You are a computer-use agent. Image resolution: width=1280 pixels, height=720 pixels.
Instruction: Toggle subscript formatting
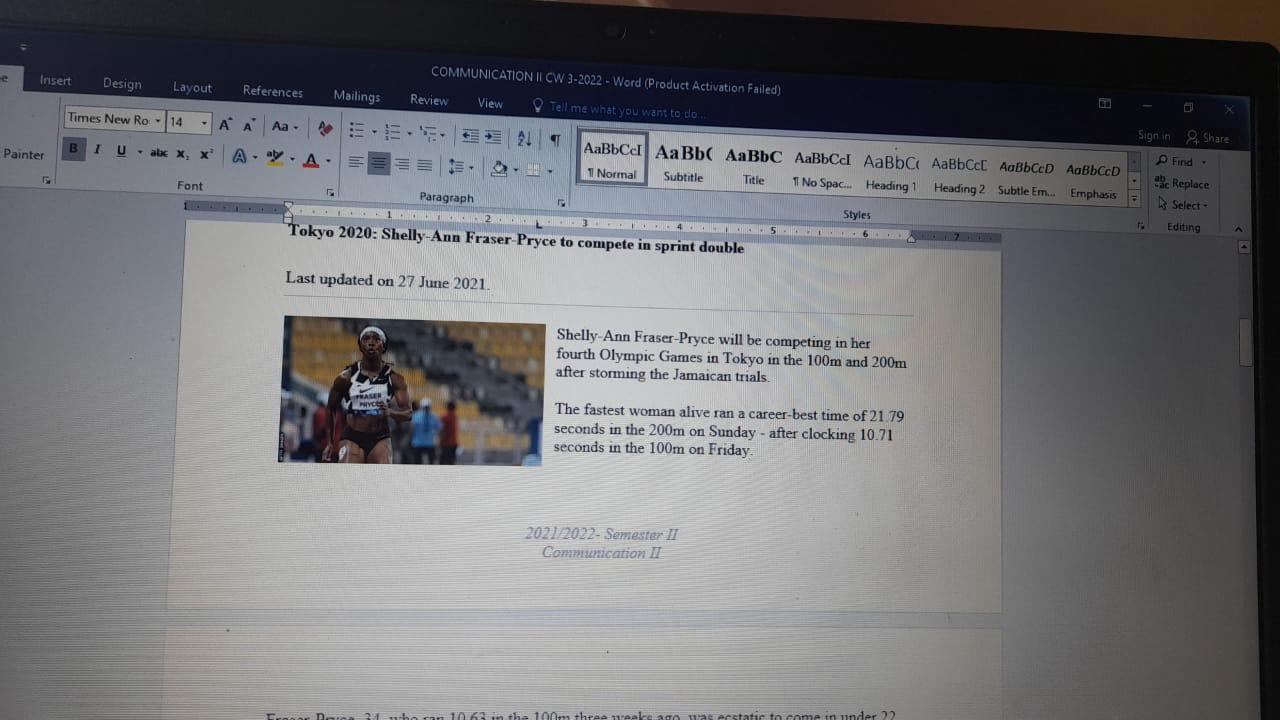(x=182, y=154)
